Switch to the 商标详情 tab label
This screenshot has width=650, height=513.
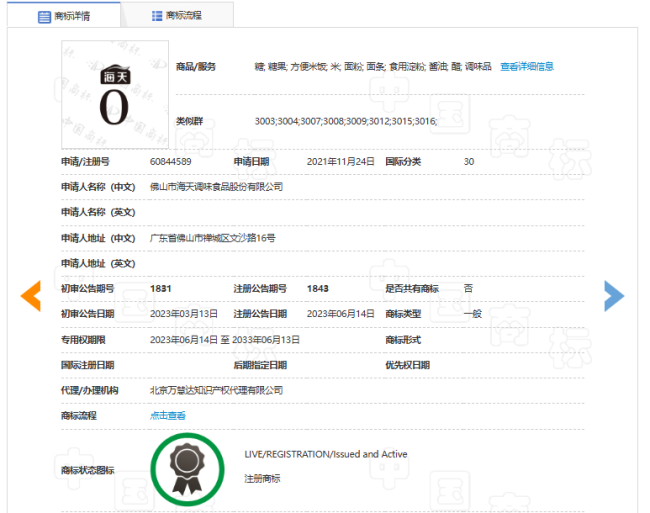74,16
